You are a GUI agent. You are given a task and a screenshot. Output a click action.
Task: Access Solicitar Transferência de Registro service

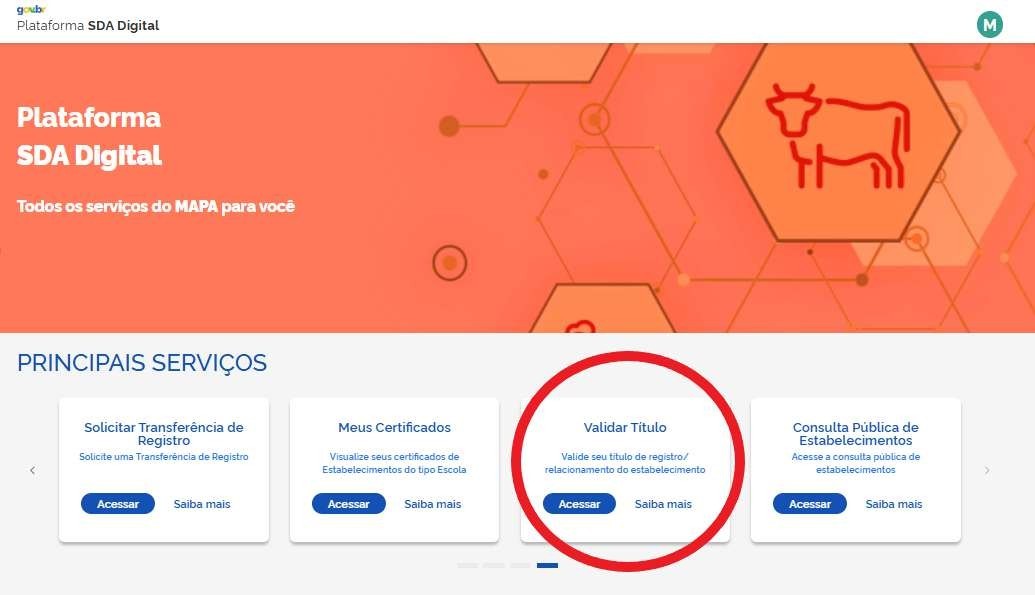coord(117,504)
